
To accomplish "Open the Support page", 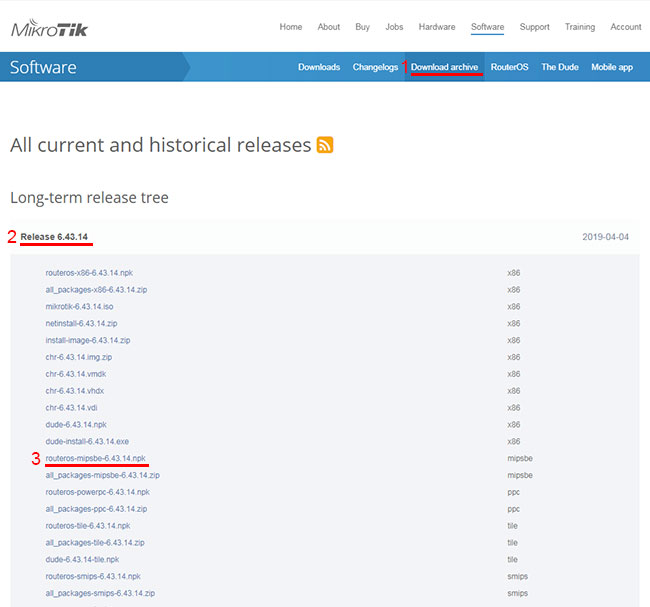I will (535, 27).
